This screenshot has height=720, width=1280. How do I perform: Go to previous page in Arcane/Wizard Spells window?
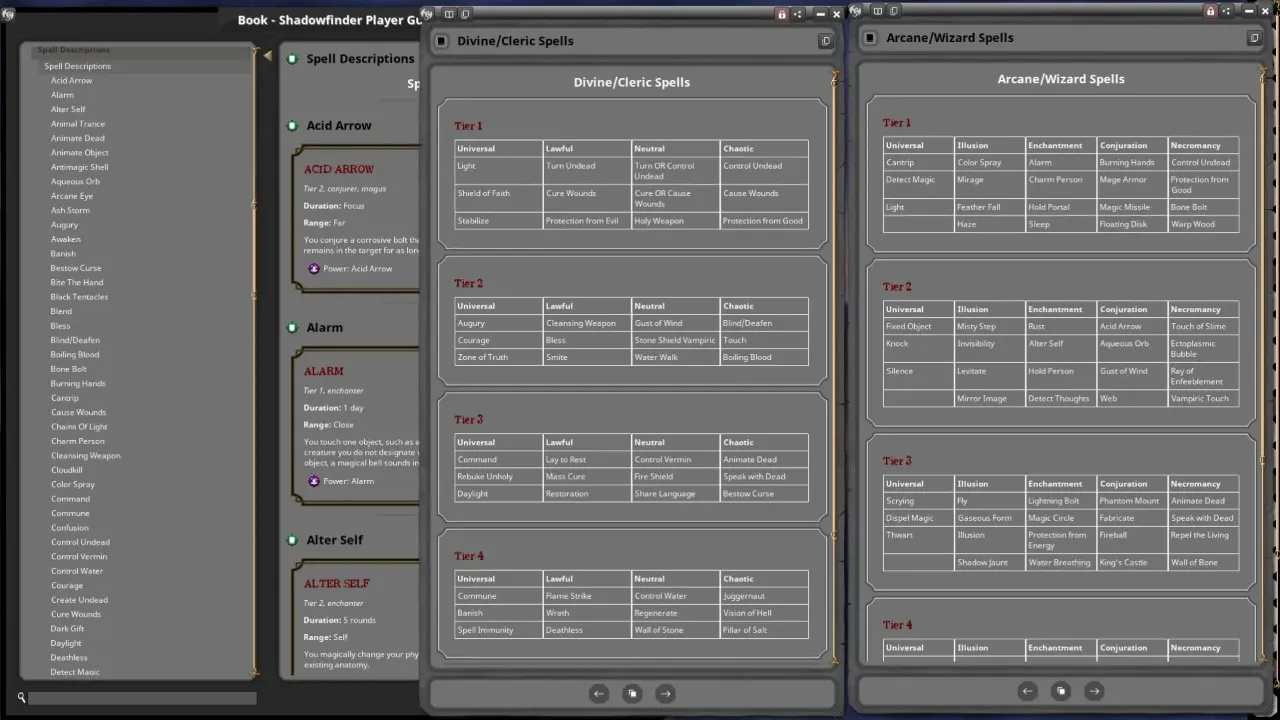pyautogui.click(x=1027, y=690)
